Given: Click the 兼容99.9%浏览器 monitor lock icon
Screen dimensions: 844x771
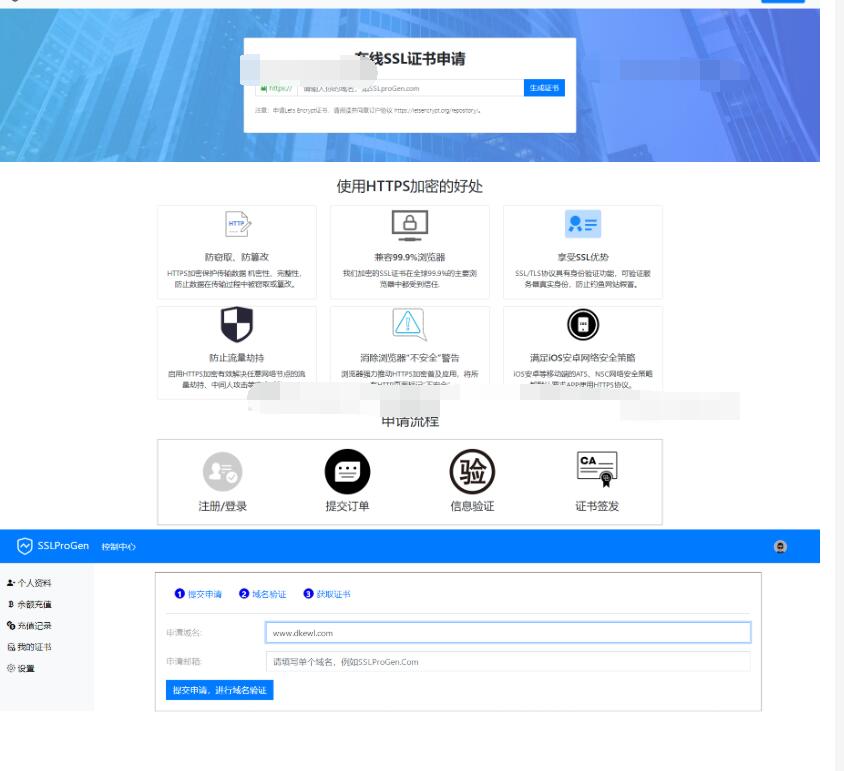Looking at the screenshot, I should 410,225.
